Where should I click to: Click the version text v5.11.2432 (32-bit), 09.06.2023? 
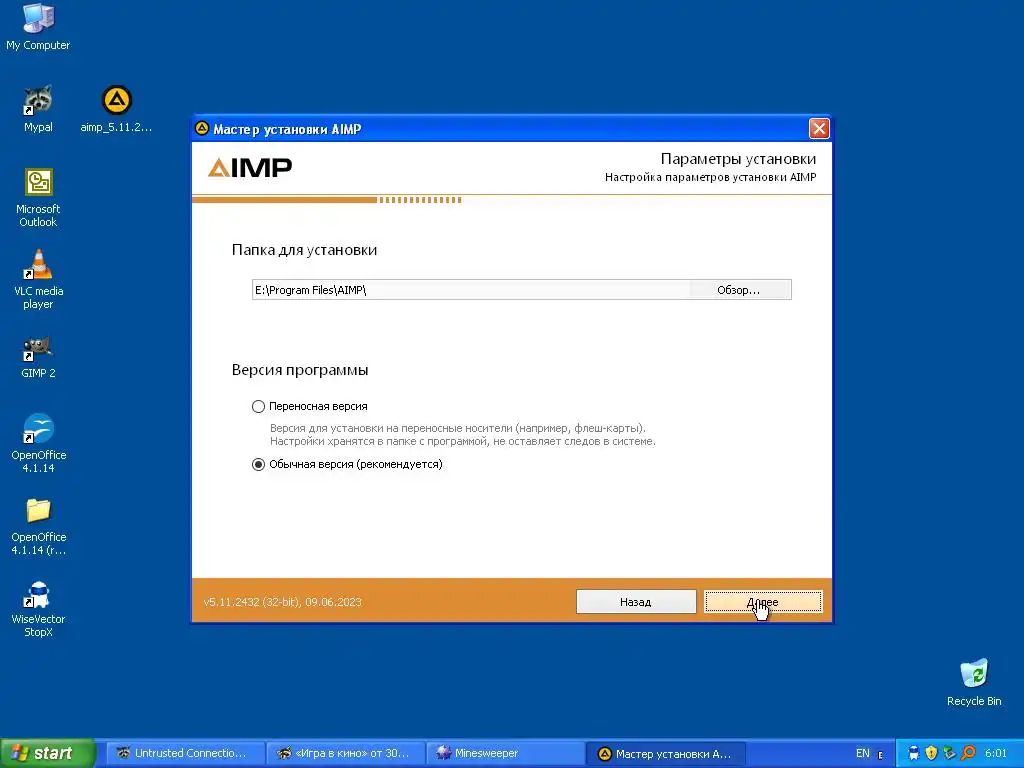click(x=282, y=602)
